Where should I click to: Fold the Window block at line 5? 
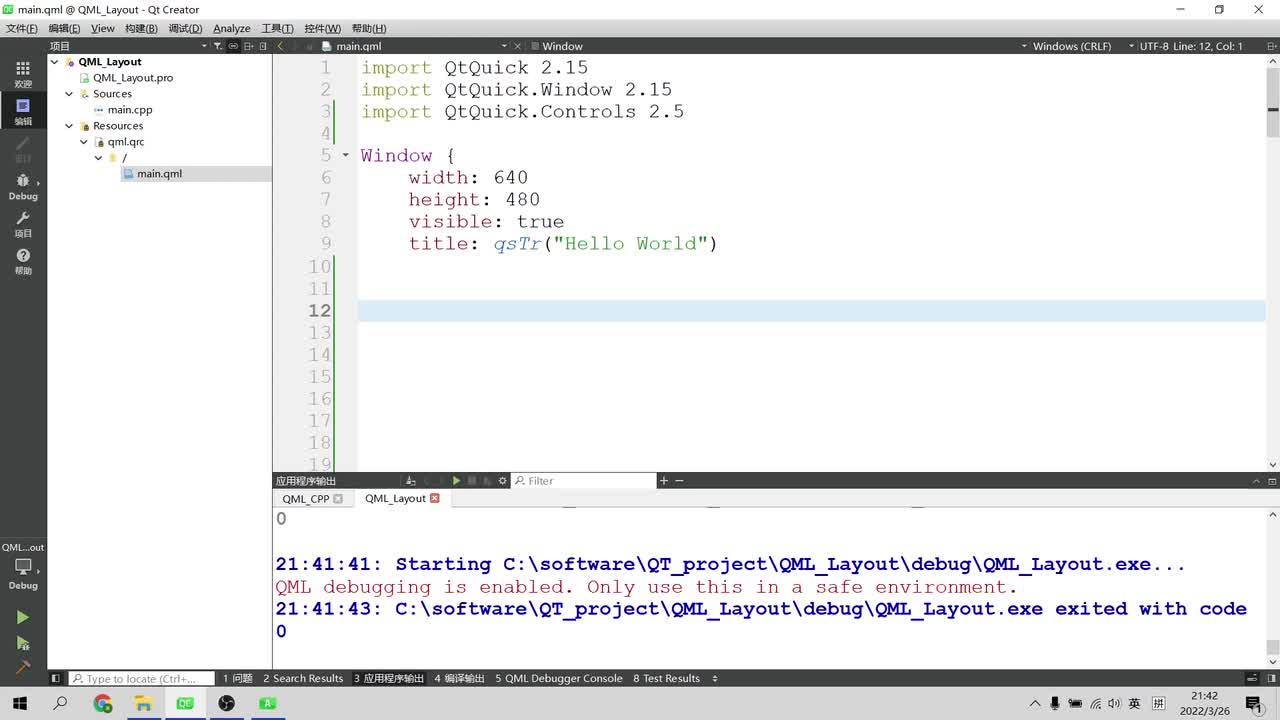346,155
